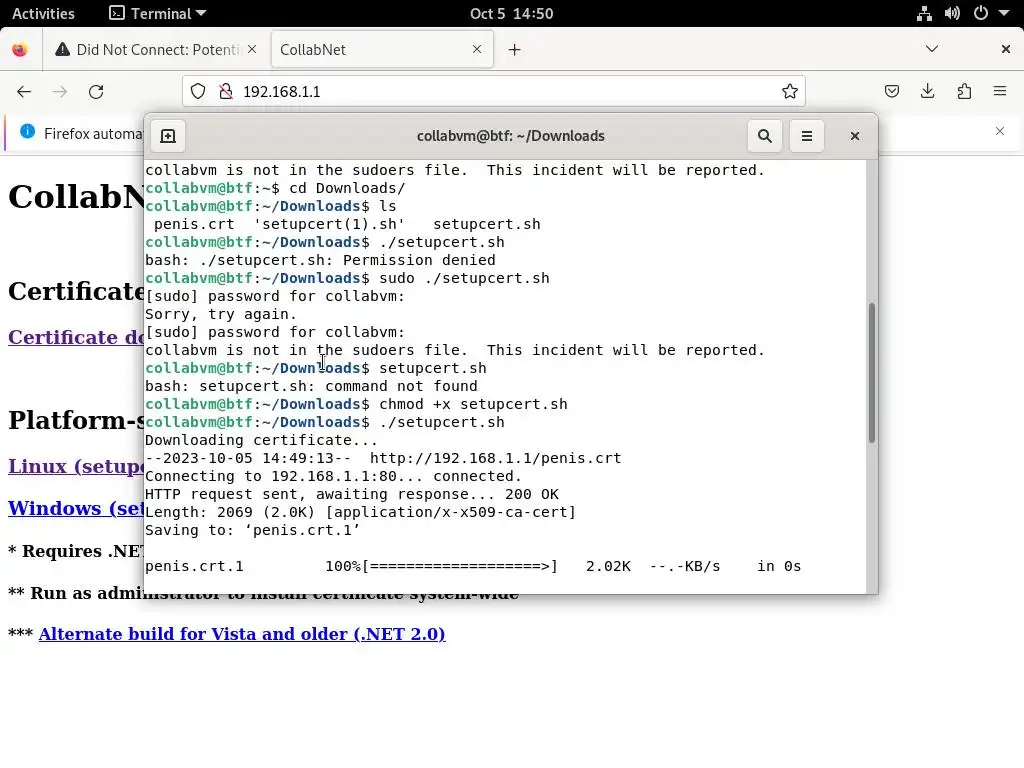Click the insecure connection padlock icon
The width and height of the screenshot is (1024, 768).
226,91
